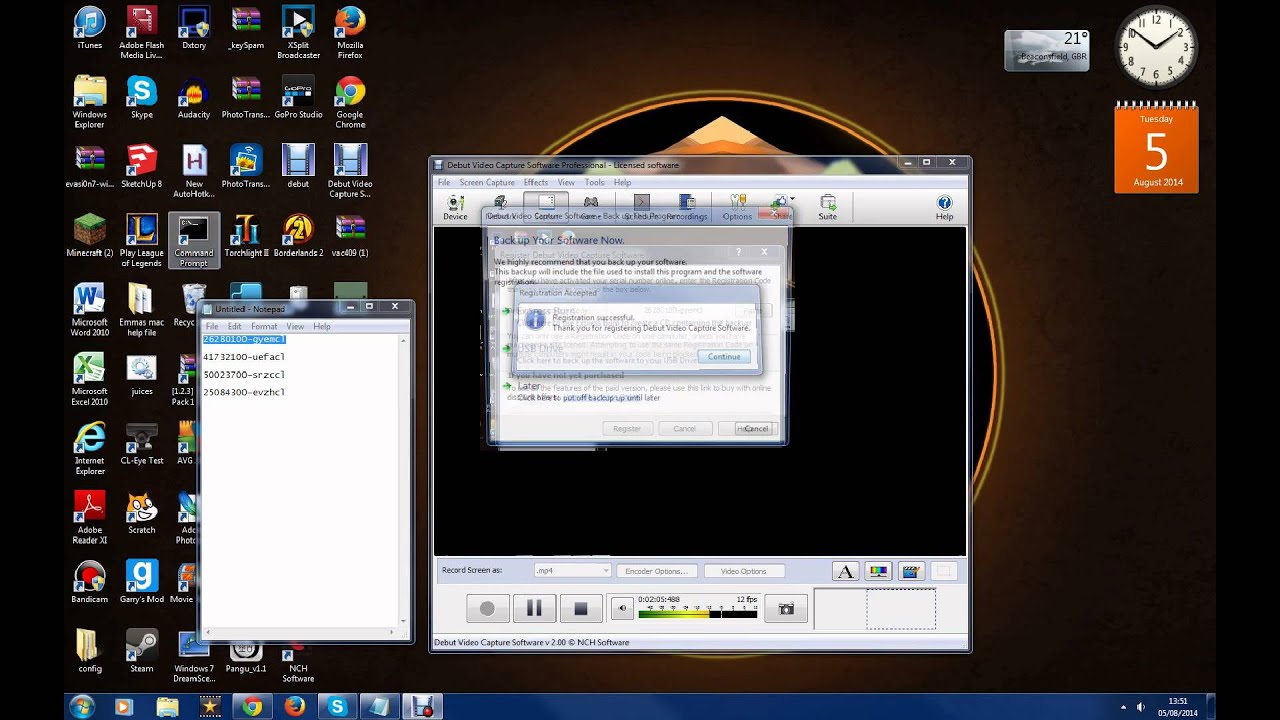The width and height of the screenshot is (1280, 720).
Task: Stop the recording in Debut
Action: click(581, 608)
